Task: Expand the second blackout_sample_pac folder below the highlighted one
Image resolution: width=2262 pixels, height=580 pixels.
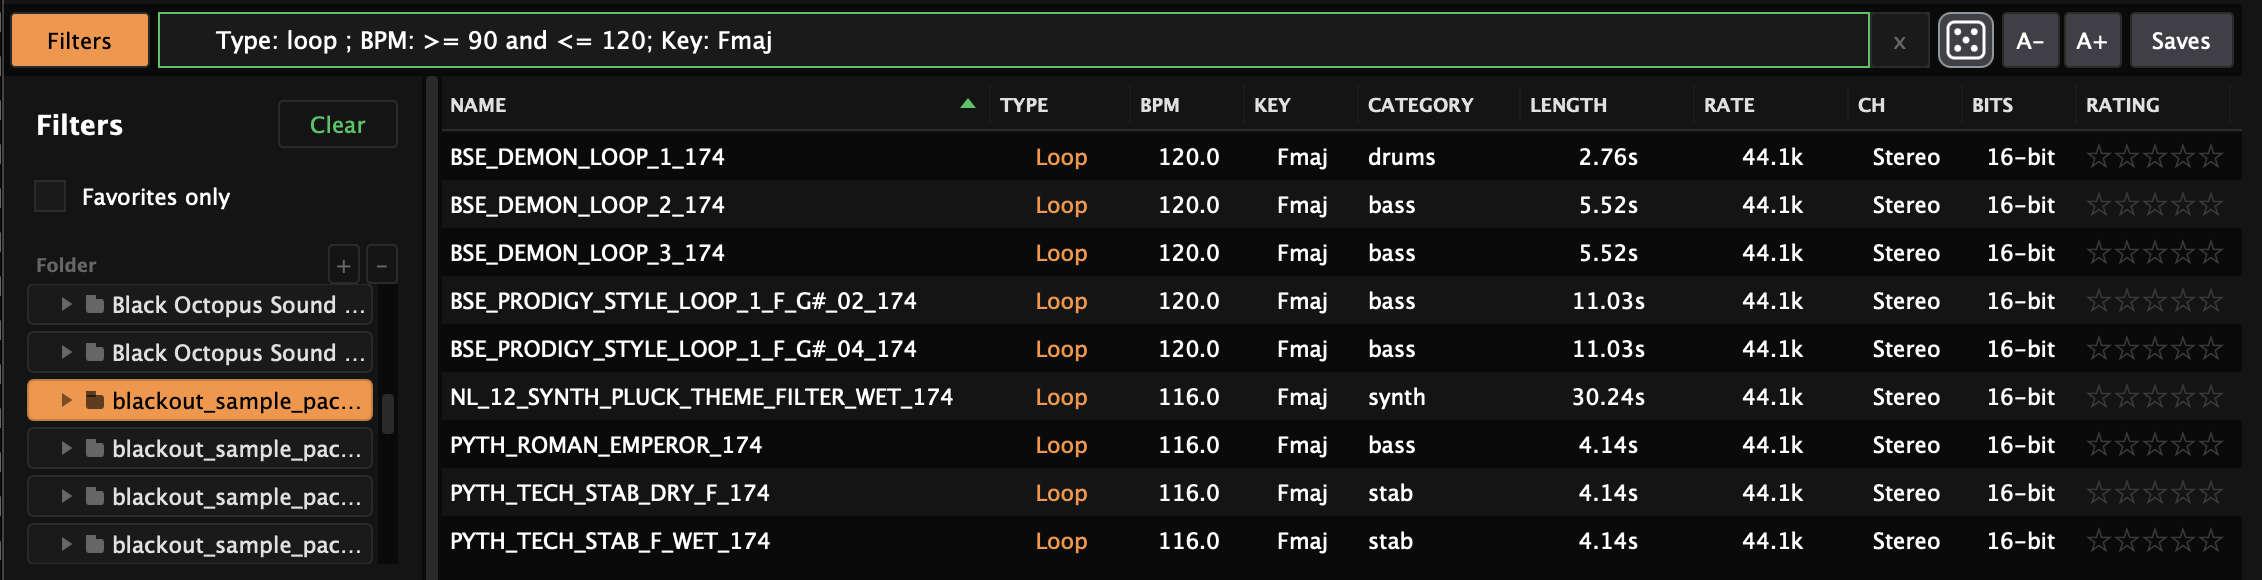Action: pyautogui.click(x=66, y=496)
